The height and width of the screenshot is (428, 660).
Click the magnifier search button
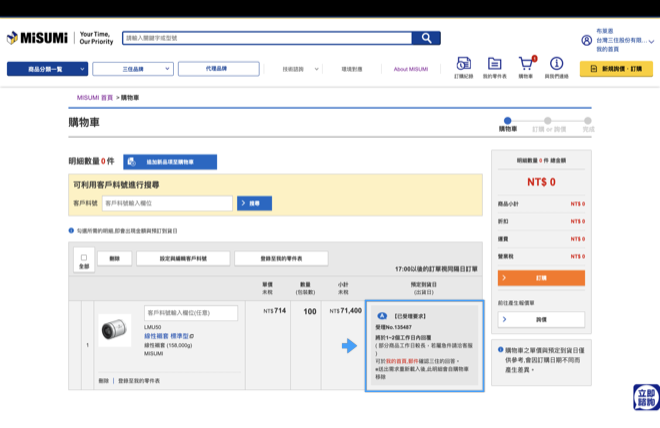click(x=426, y=38)
